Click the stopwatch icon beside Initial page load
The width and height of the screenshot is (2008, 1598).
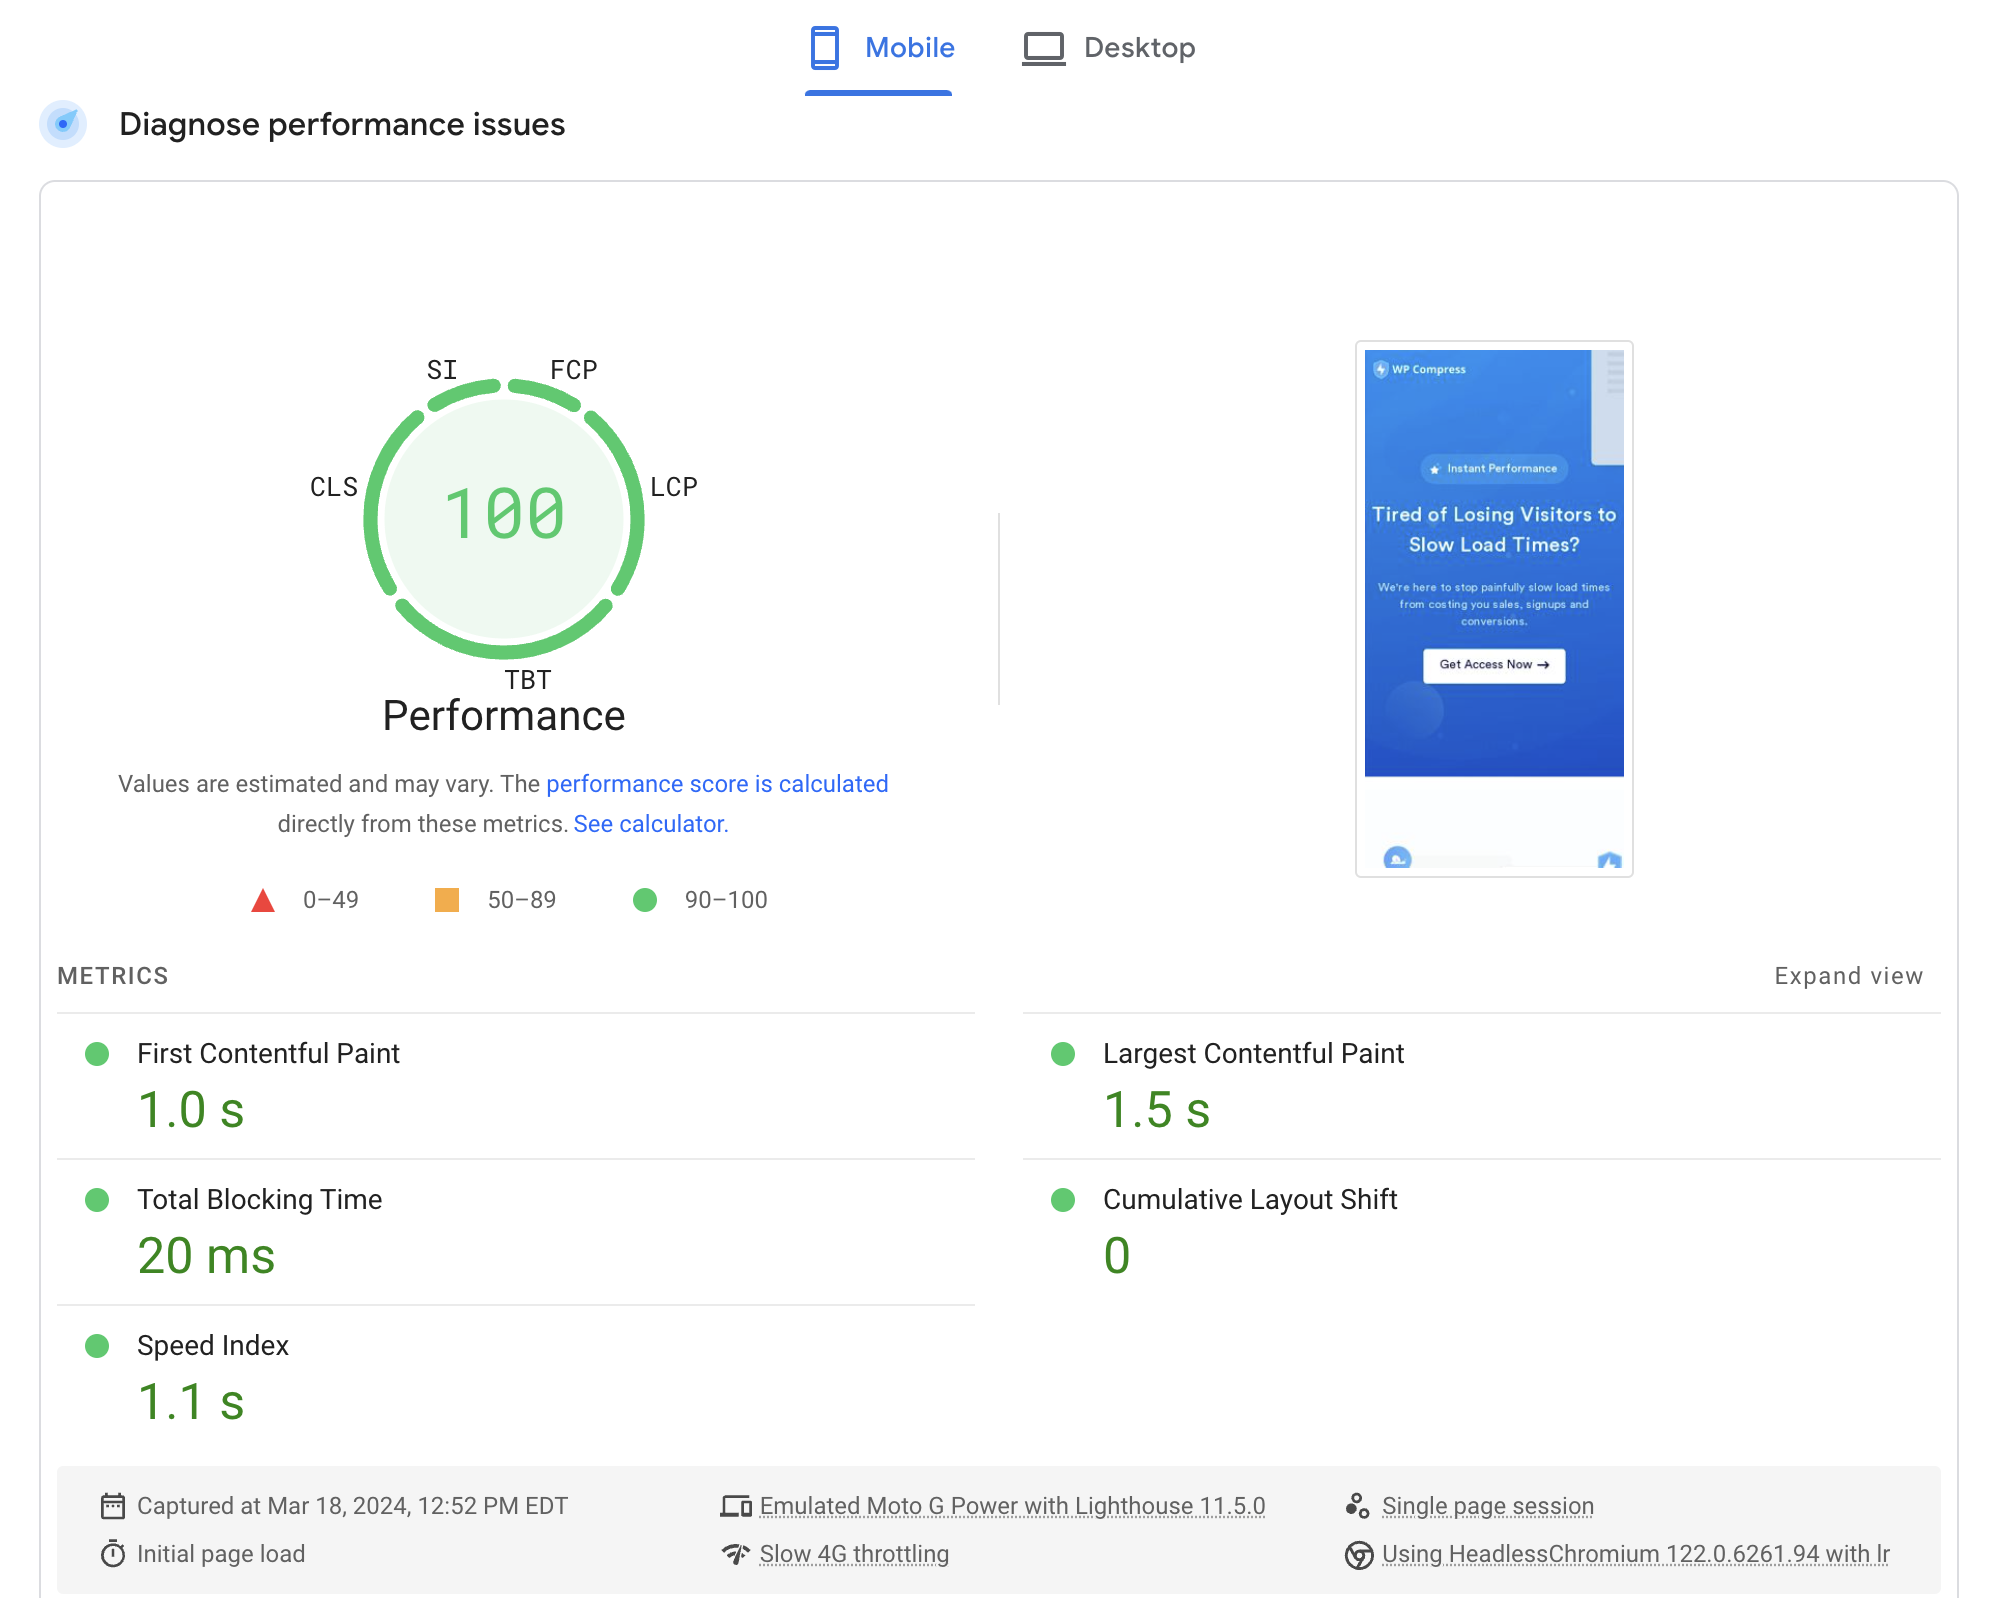point(113,1554)
